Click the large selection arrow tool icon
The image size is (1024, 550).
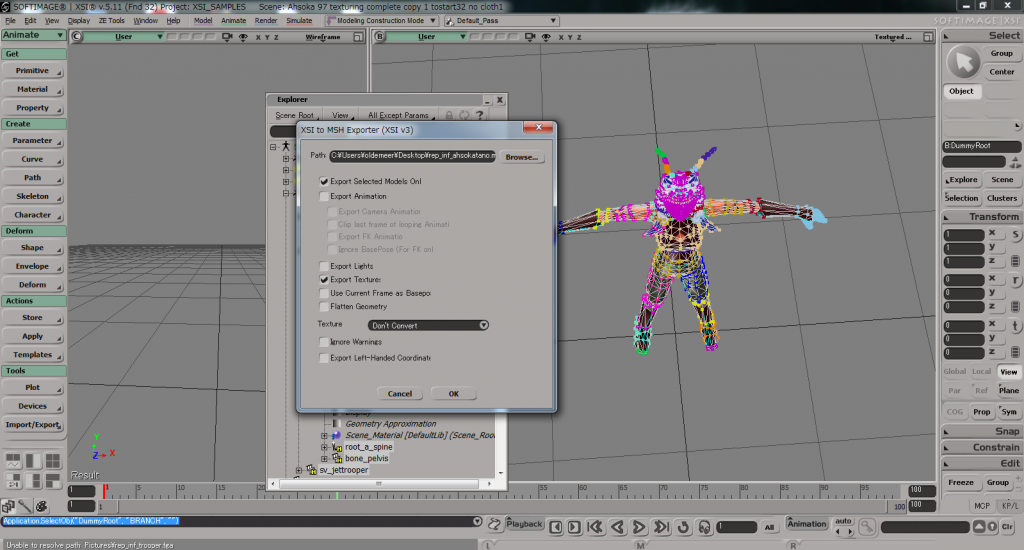click(964, 62)
